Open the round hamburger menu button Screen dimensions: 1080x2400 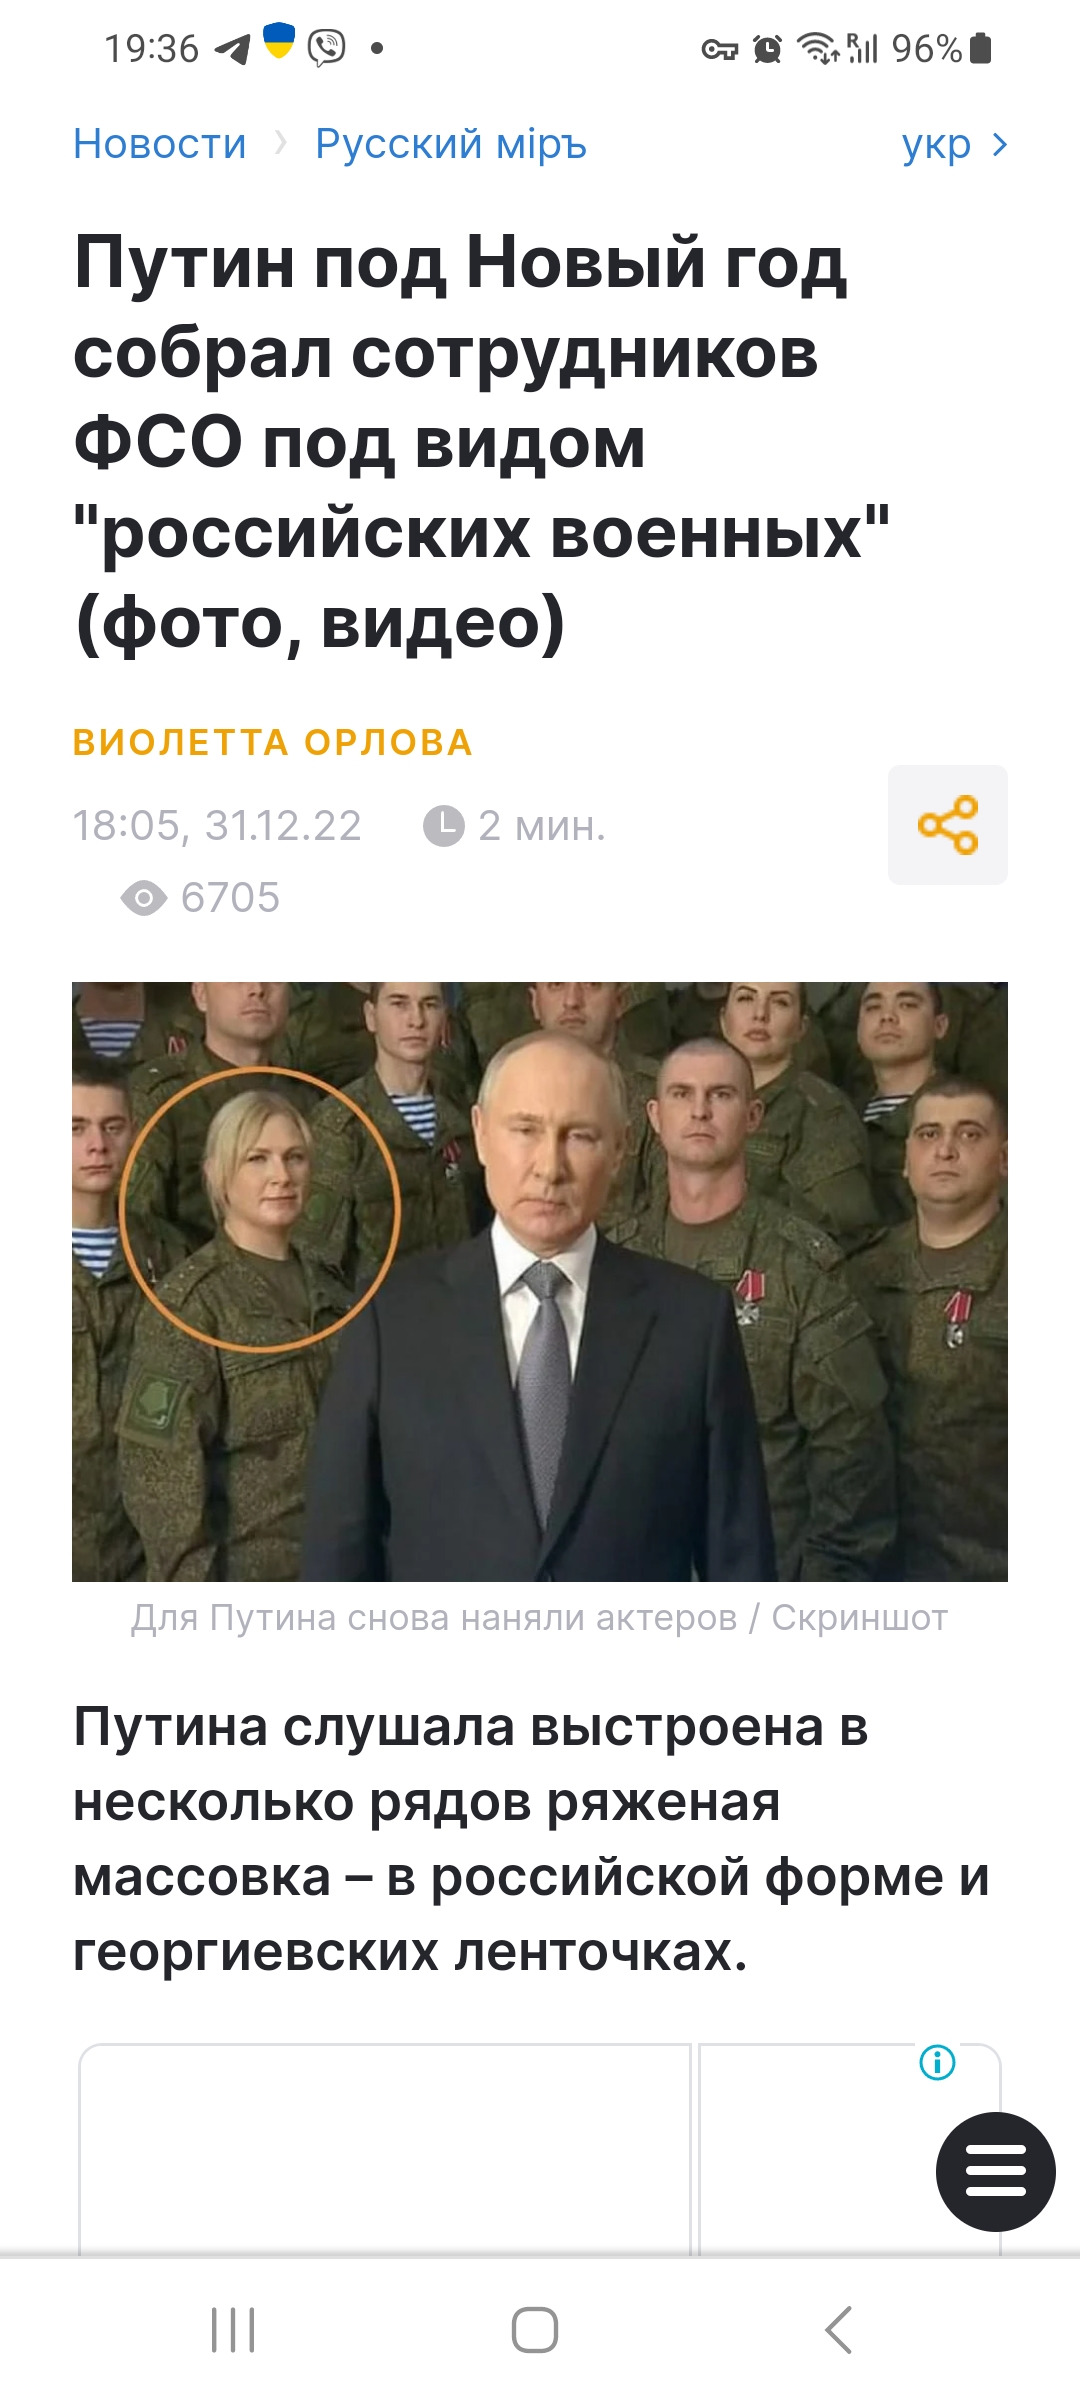point(995,2171)
